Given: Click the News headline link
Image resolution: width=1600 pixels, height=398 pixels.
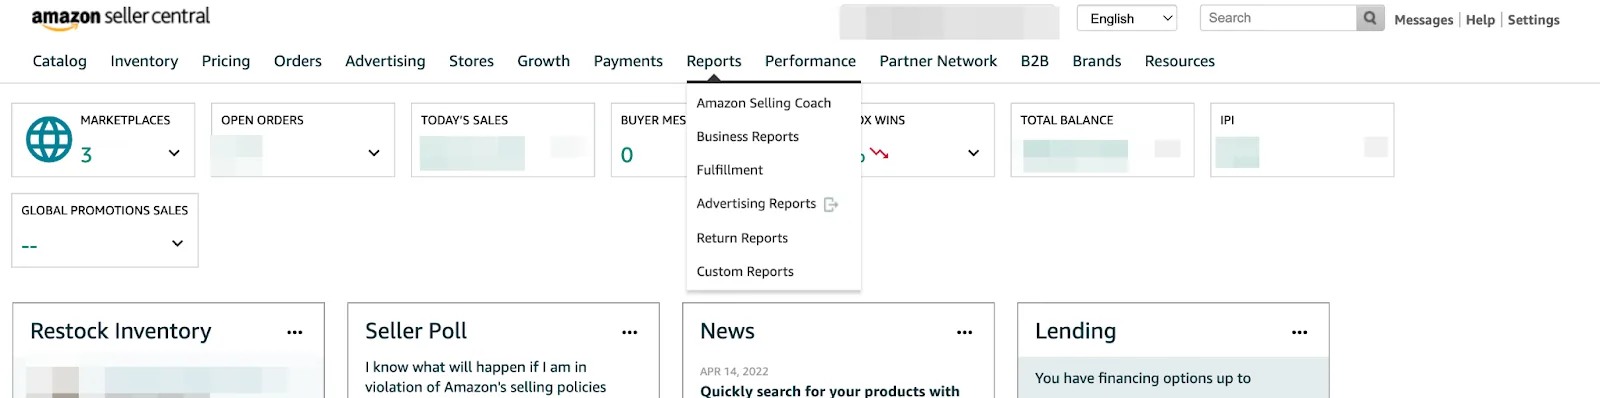Looking at the screenshot, I should coord(830,391).
